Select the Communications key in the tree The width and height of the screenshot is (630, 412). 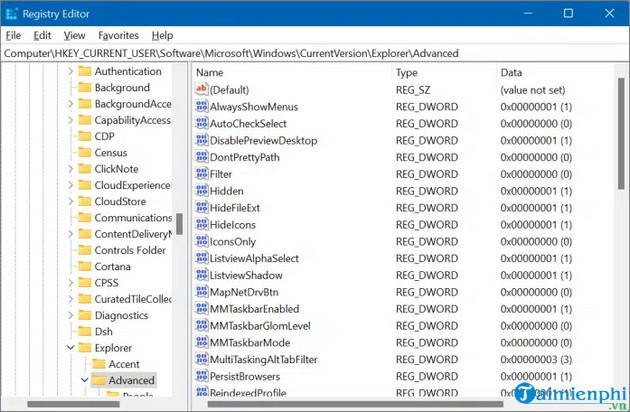pos(133,218)
